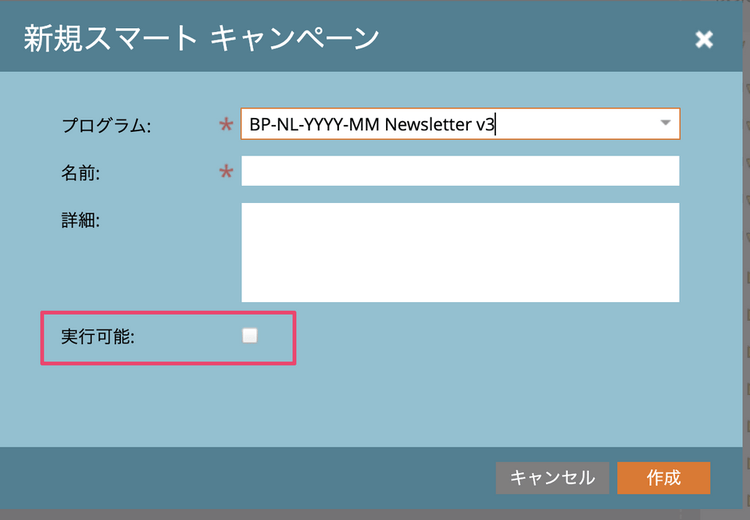
Task: Expand the プログラム dropdown arrow
Action: click(x=665, y=123)
